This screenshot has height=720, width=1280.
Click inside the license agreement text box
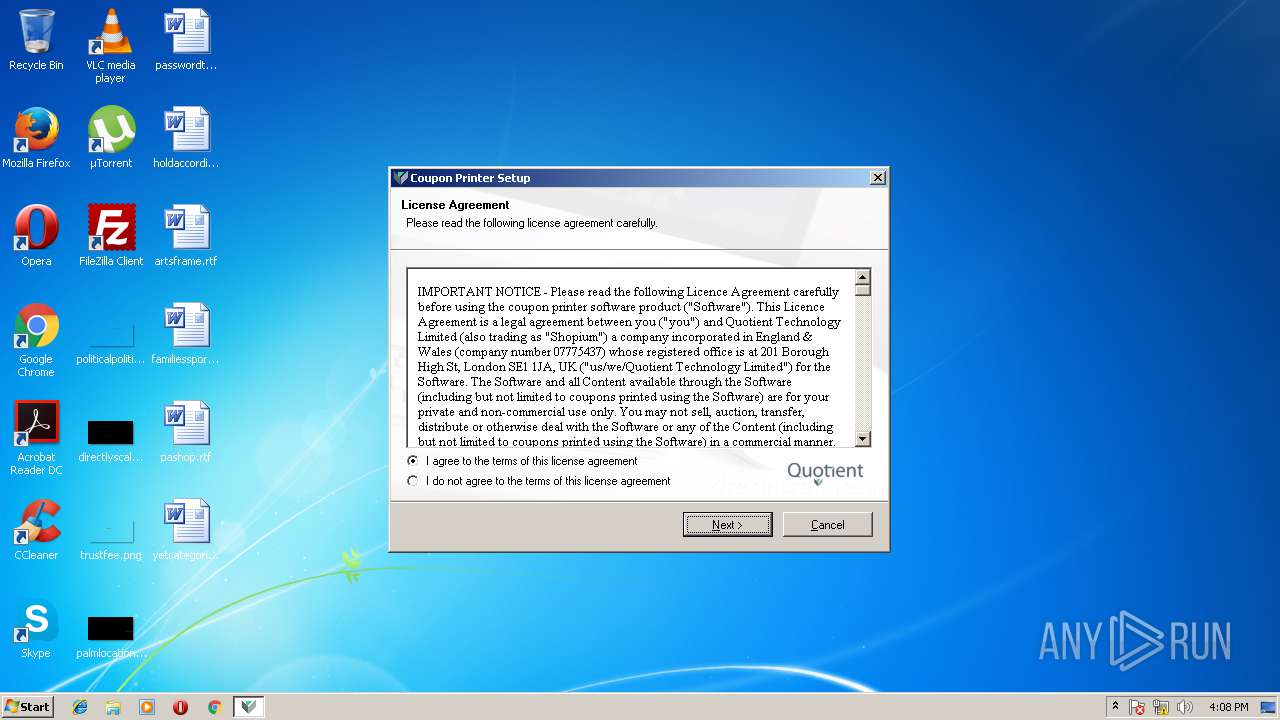click(x=631, y=358)
